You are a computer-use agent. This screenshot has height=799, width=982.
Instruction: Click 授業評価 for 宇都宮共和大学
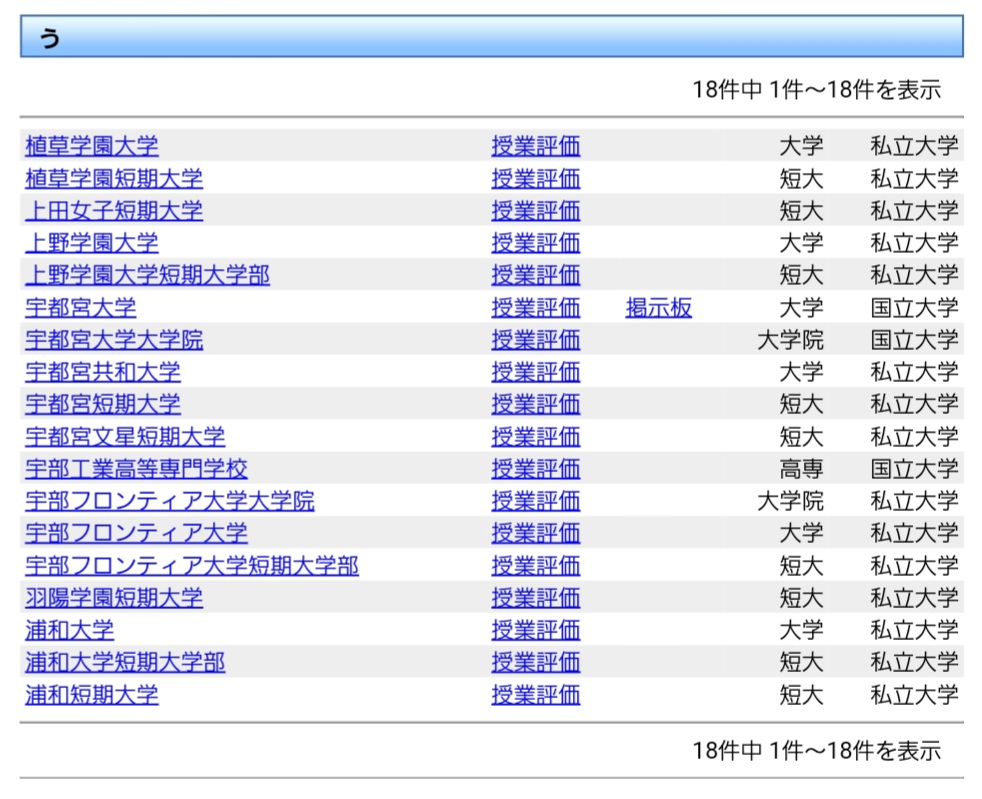point(535,372)
